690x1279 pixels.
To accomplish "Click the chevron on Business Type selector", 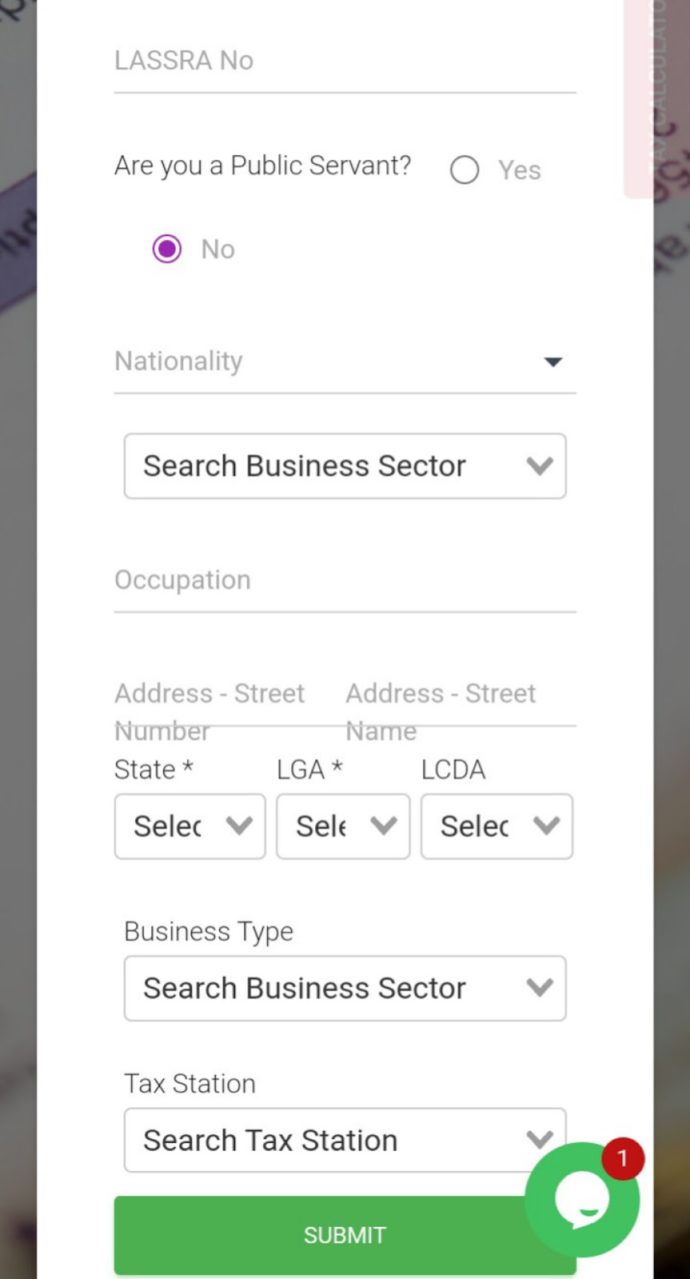I will tap(540, 988).
